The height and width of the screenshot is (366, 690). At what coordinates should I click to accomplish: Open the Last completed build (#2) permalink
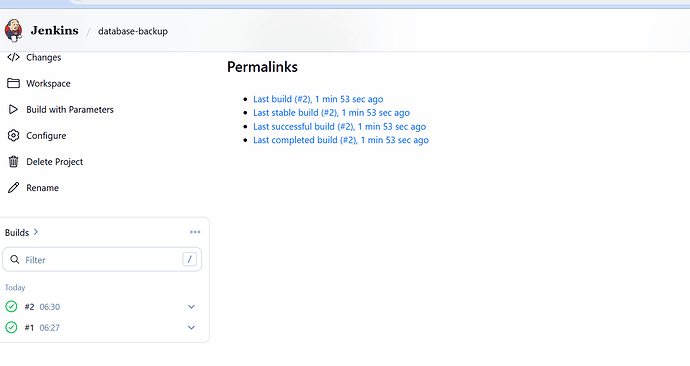[x=341, y=140]
